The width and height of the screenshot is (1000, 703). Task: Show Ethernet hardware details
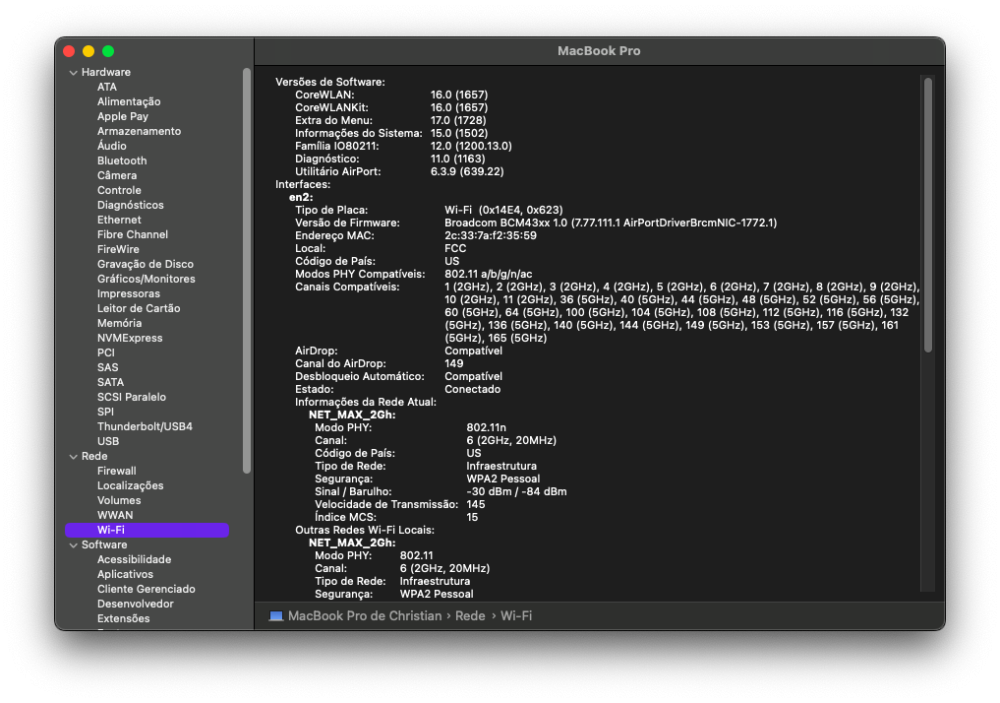coord(119,219)
